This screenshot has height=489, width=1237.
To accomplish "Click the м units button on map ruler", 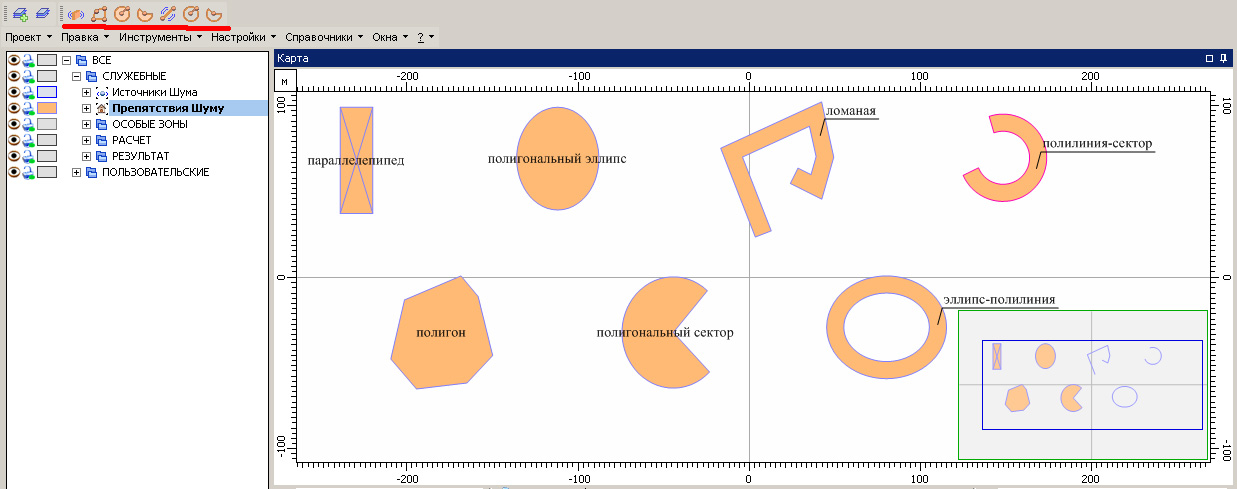I will coord(285,81).
